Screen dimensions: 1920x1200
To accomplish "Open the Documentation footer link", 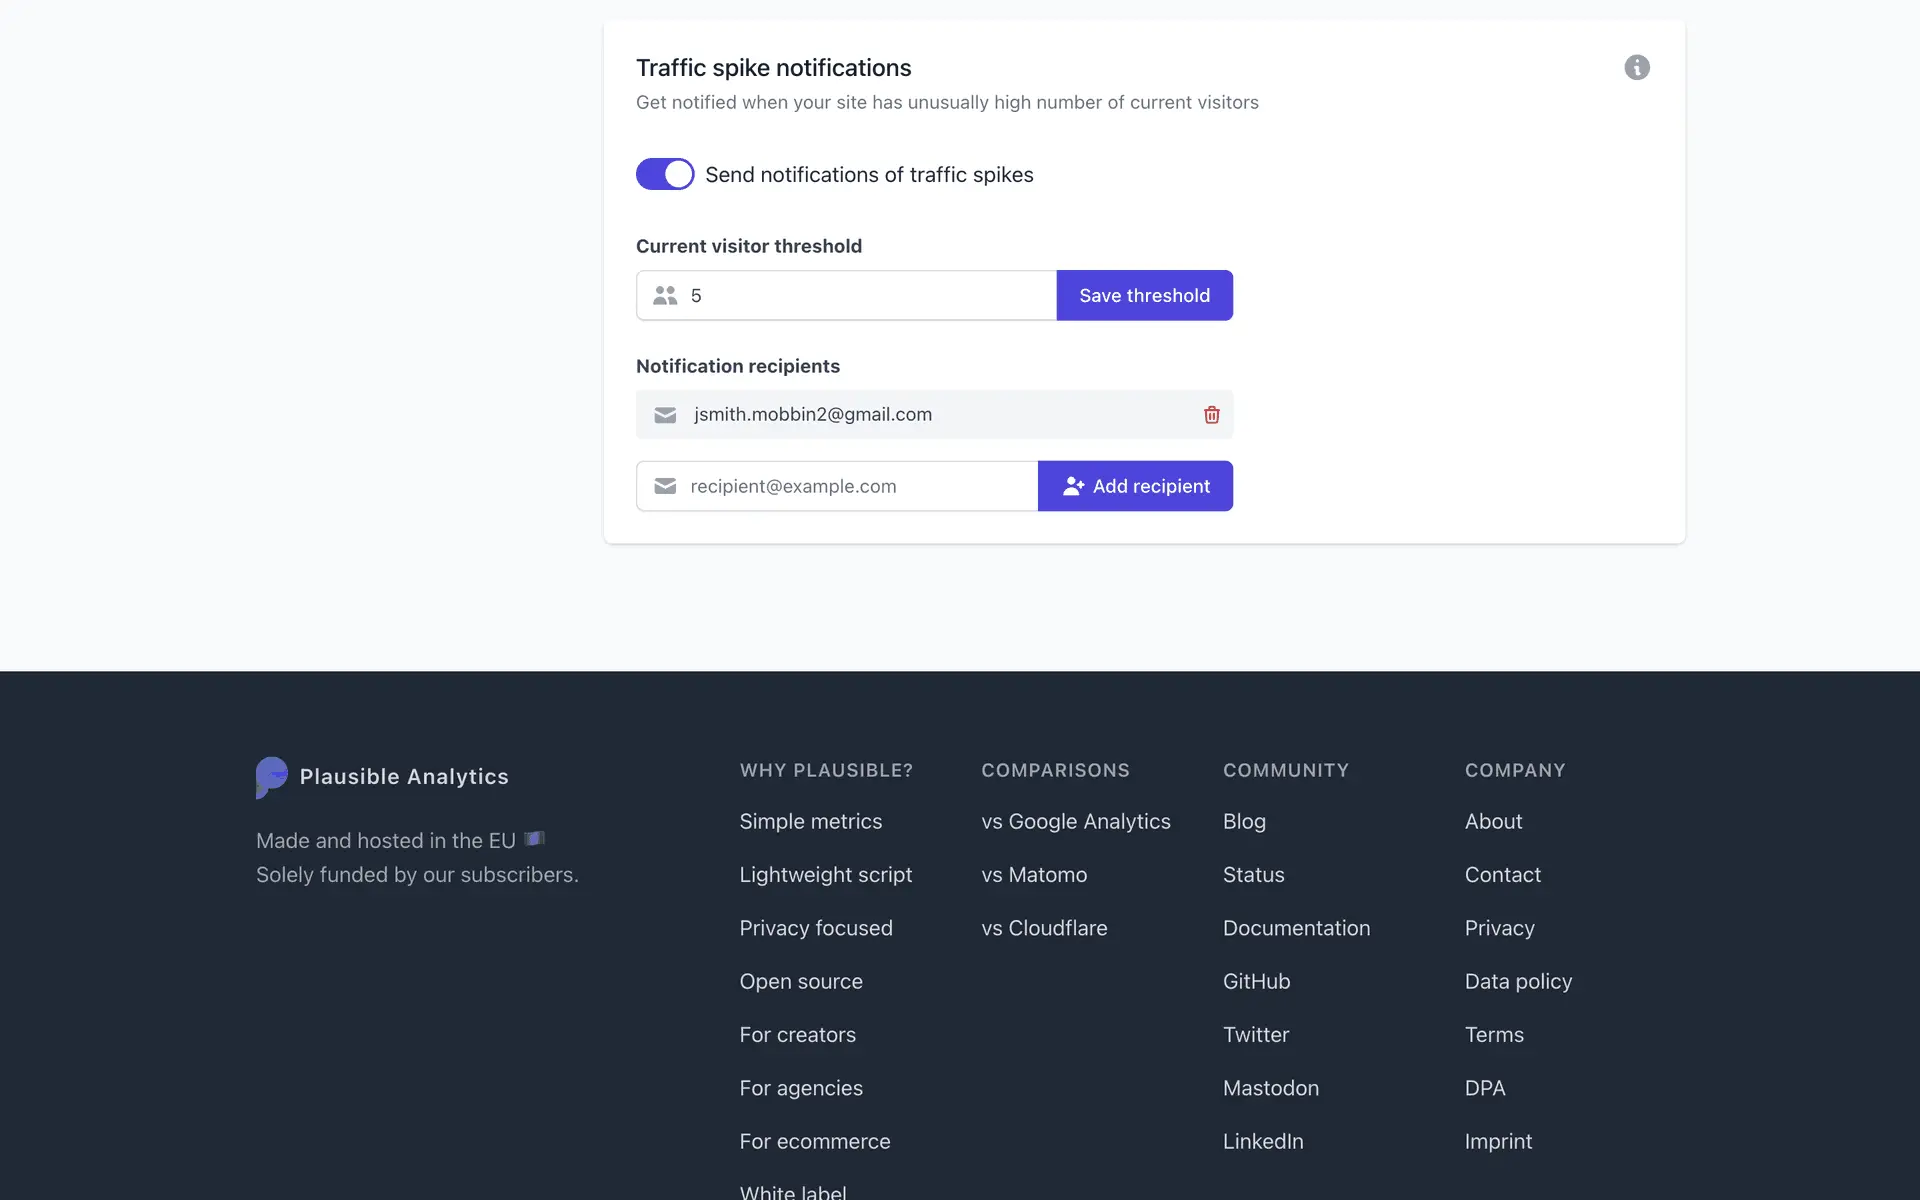I will tap(1296, 928).
